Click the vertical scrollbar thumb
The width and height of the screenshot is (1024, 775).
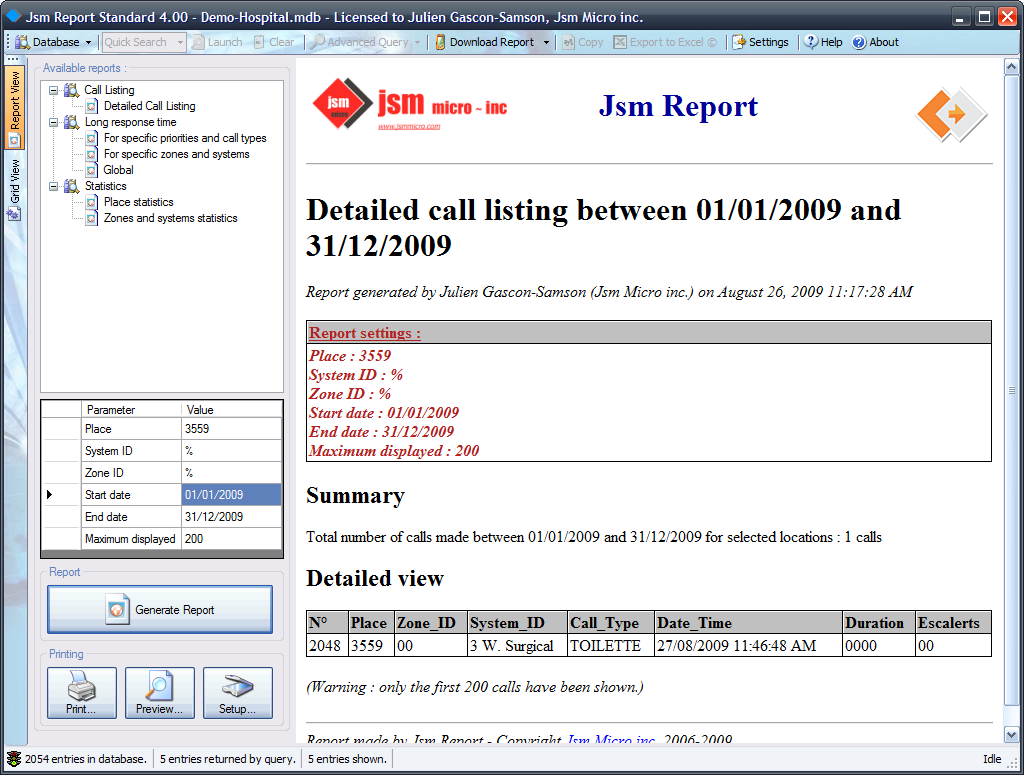pyautogui.click(x=1011, y=390)
